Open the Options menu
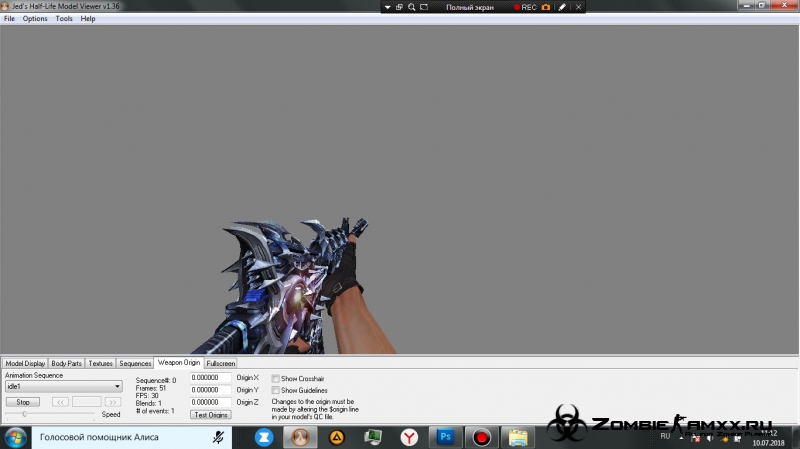Viewport: 800px width, 449px height. click(x=35, y=18)
